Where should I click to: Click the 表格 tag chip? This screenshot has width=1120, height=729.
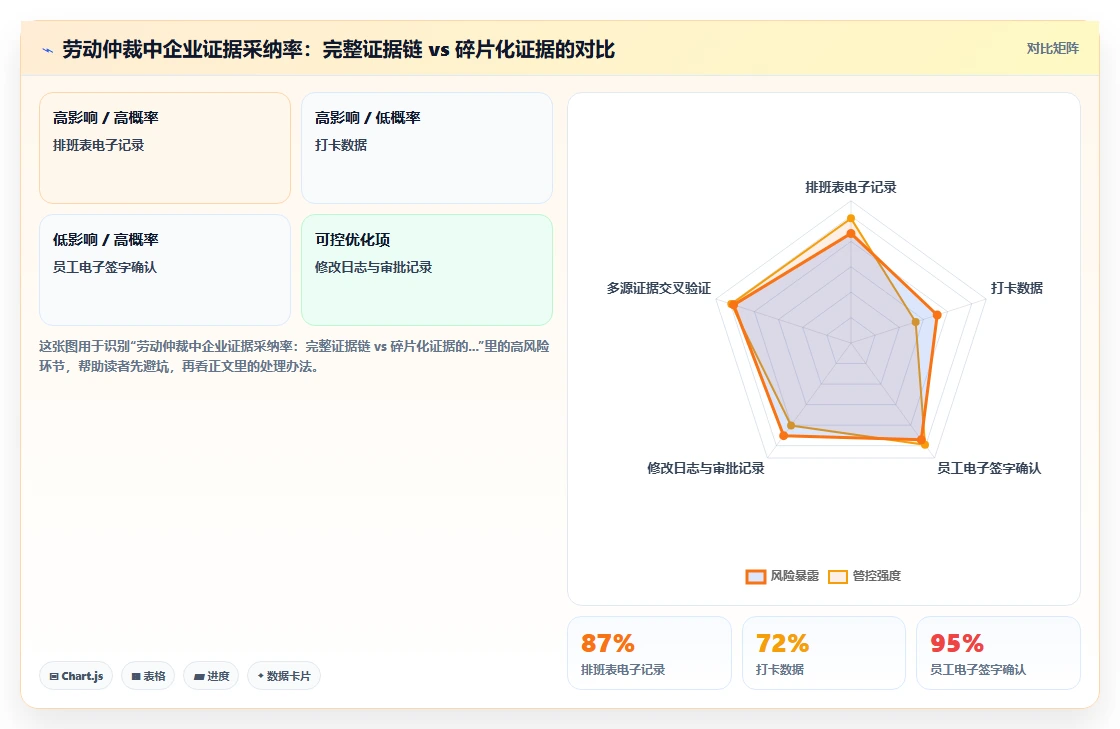(148, 676)
